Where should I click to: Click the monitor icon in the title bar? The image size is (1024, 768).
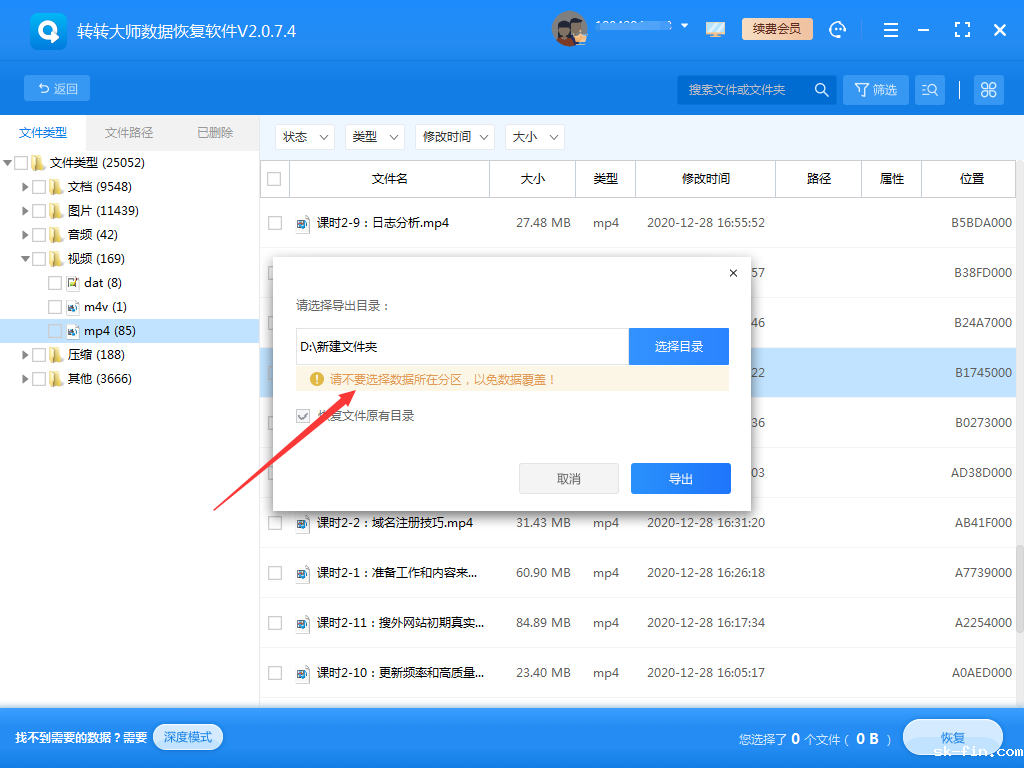coord(714,29)
